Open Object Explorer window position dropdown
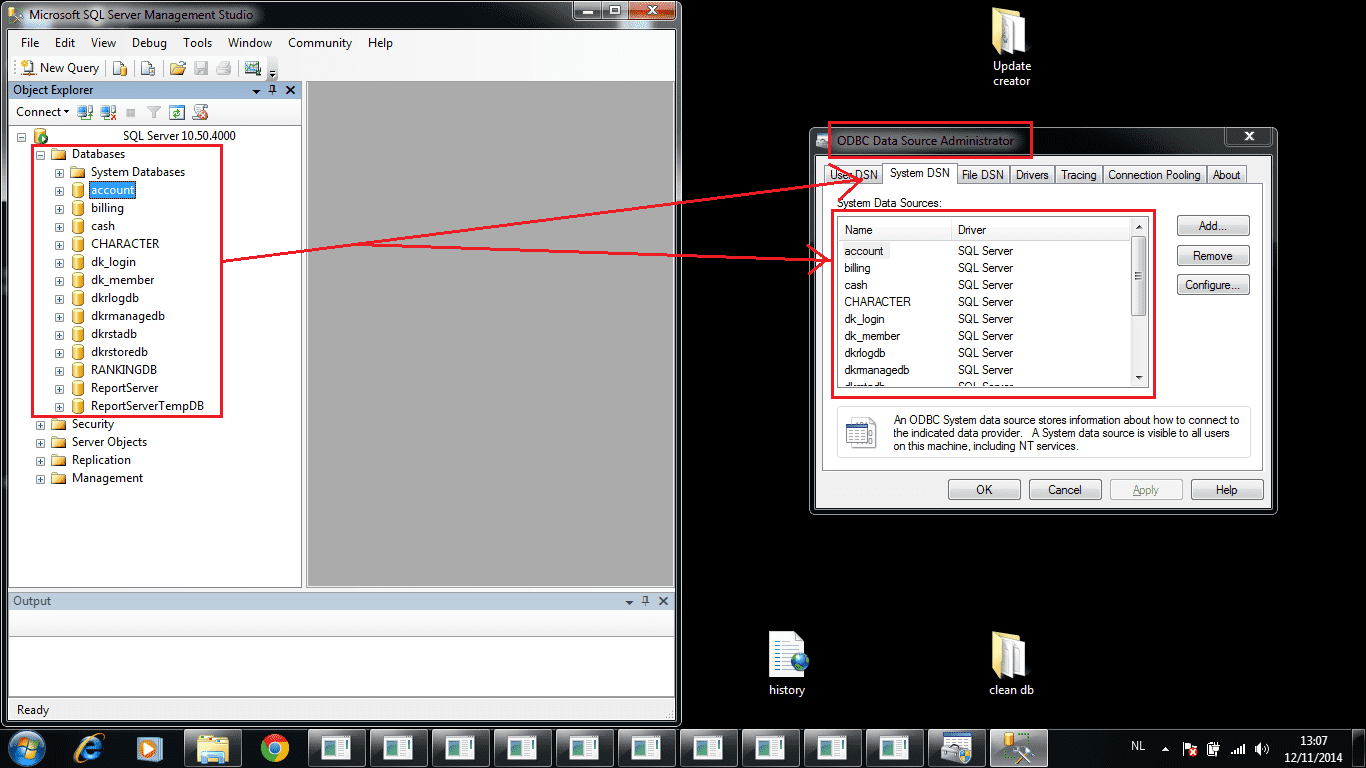 256,90
